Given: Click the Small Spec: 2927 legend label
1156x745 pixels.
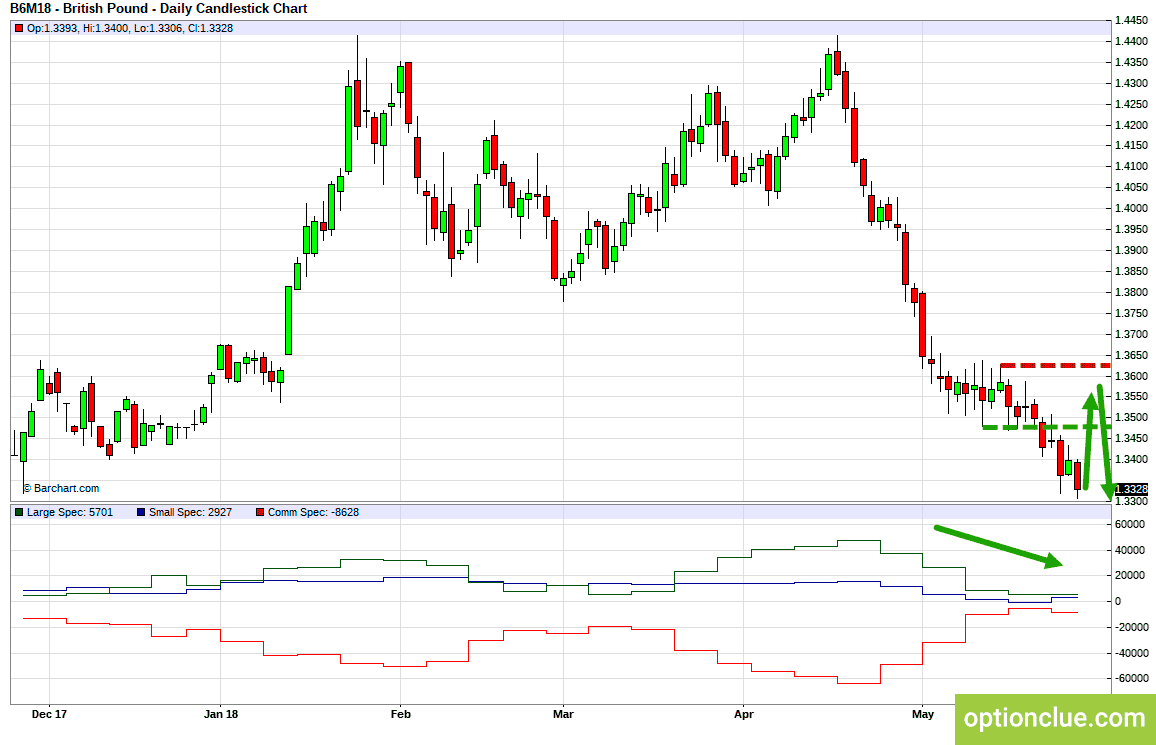Looking at the screenshot, I should [190, 512].
